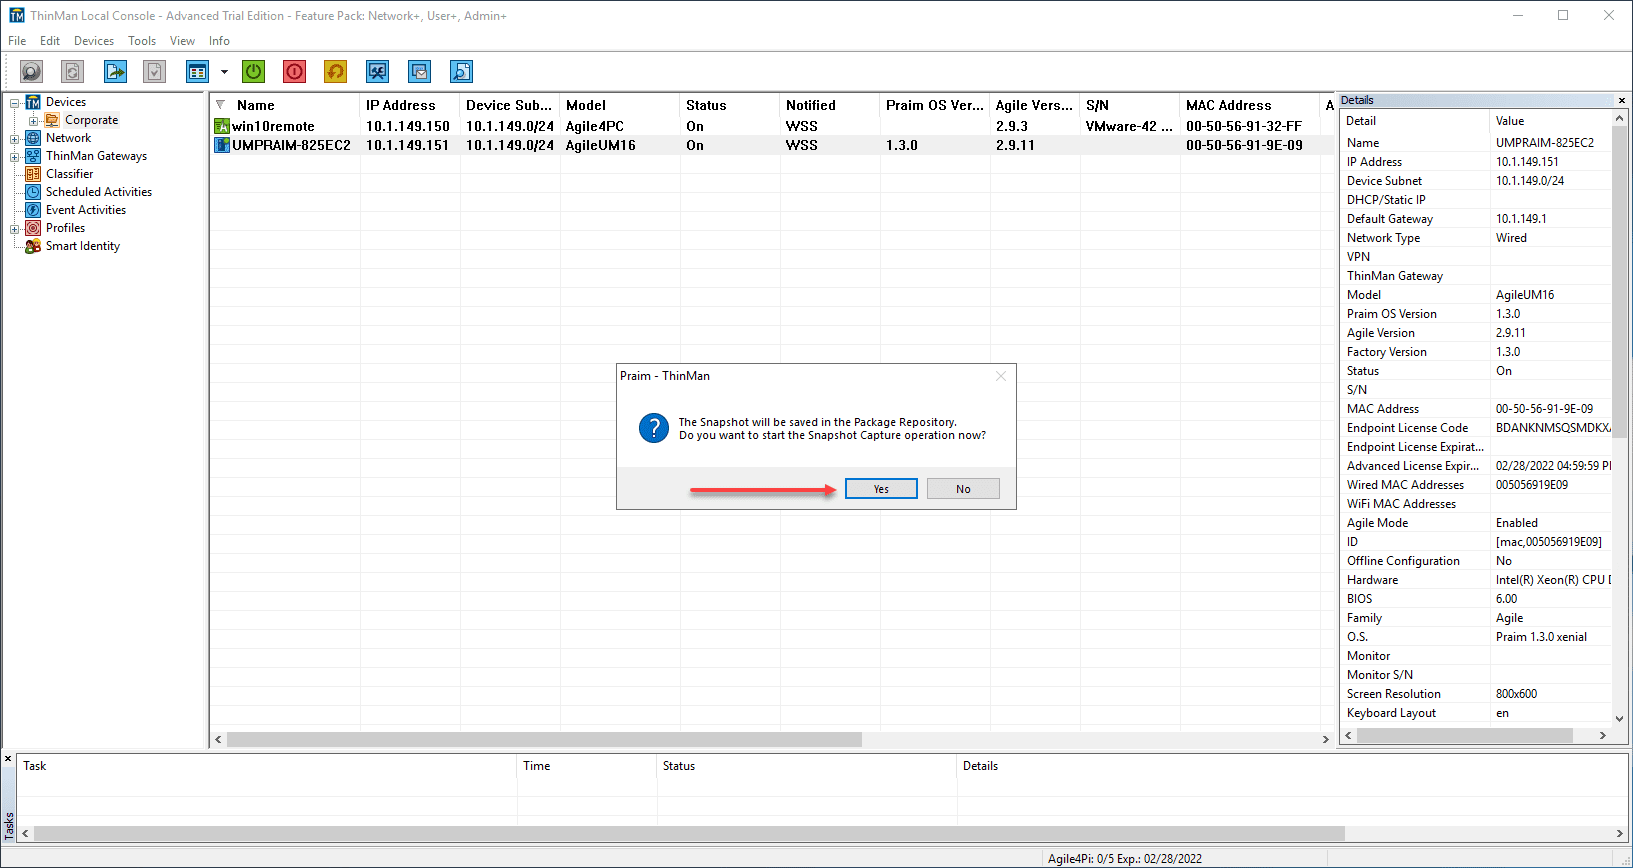Close the Tasks panel
Viewport: 1633px width, 868px height.
8,759
